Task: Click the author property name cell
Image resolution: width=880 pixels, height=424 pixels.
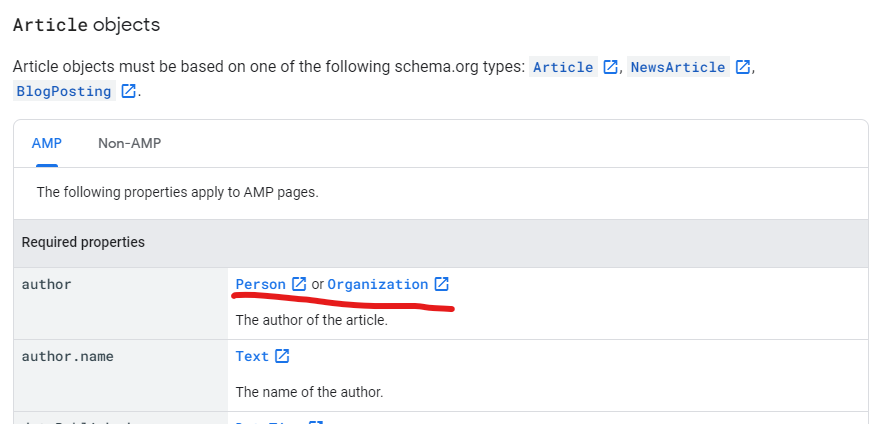Action: 47,284
